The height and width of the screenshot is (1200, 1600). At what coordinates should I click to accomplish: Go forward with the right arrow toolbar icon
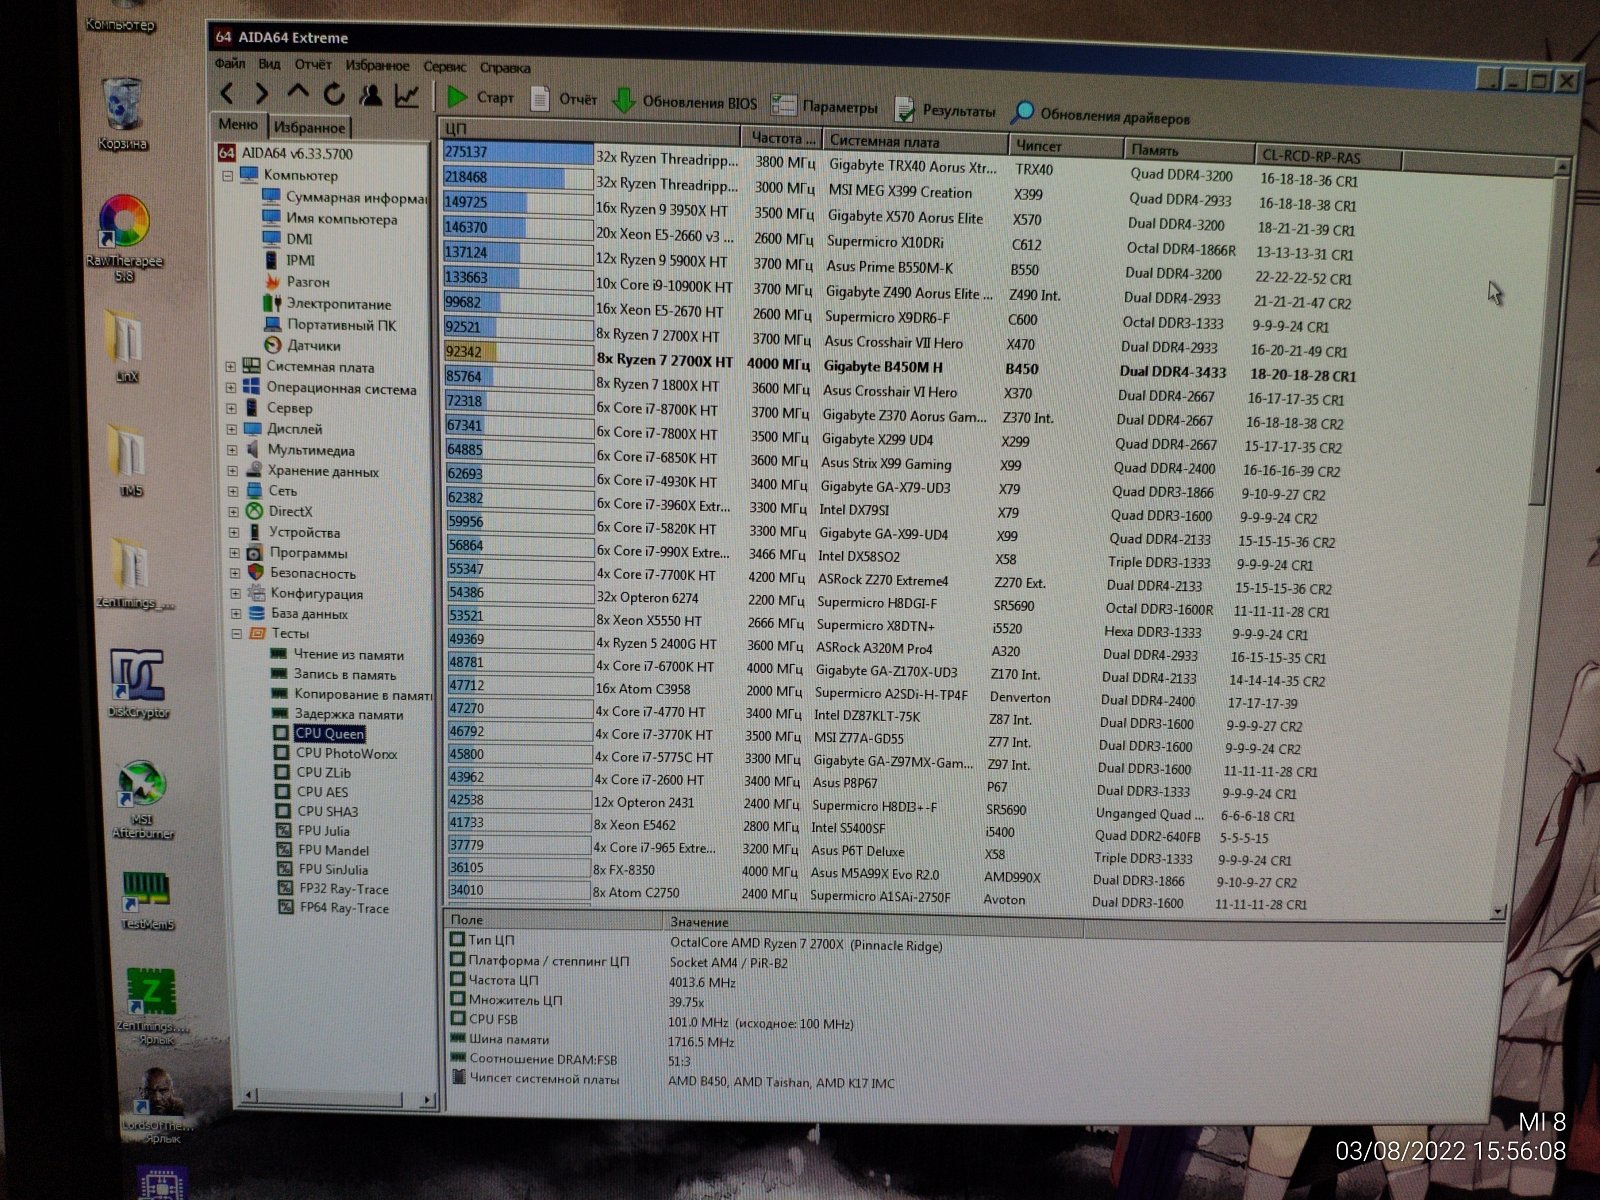[x=261, y=94]
